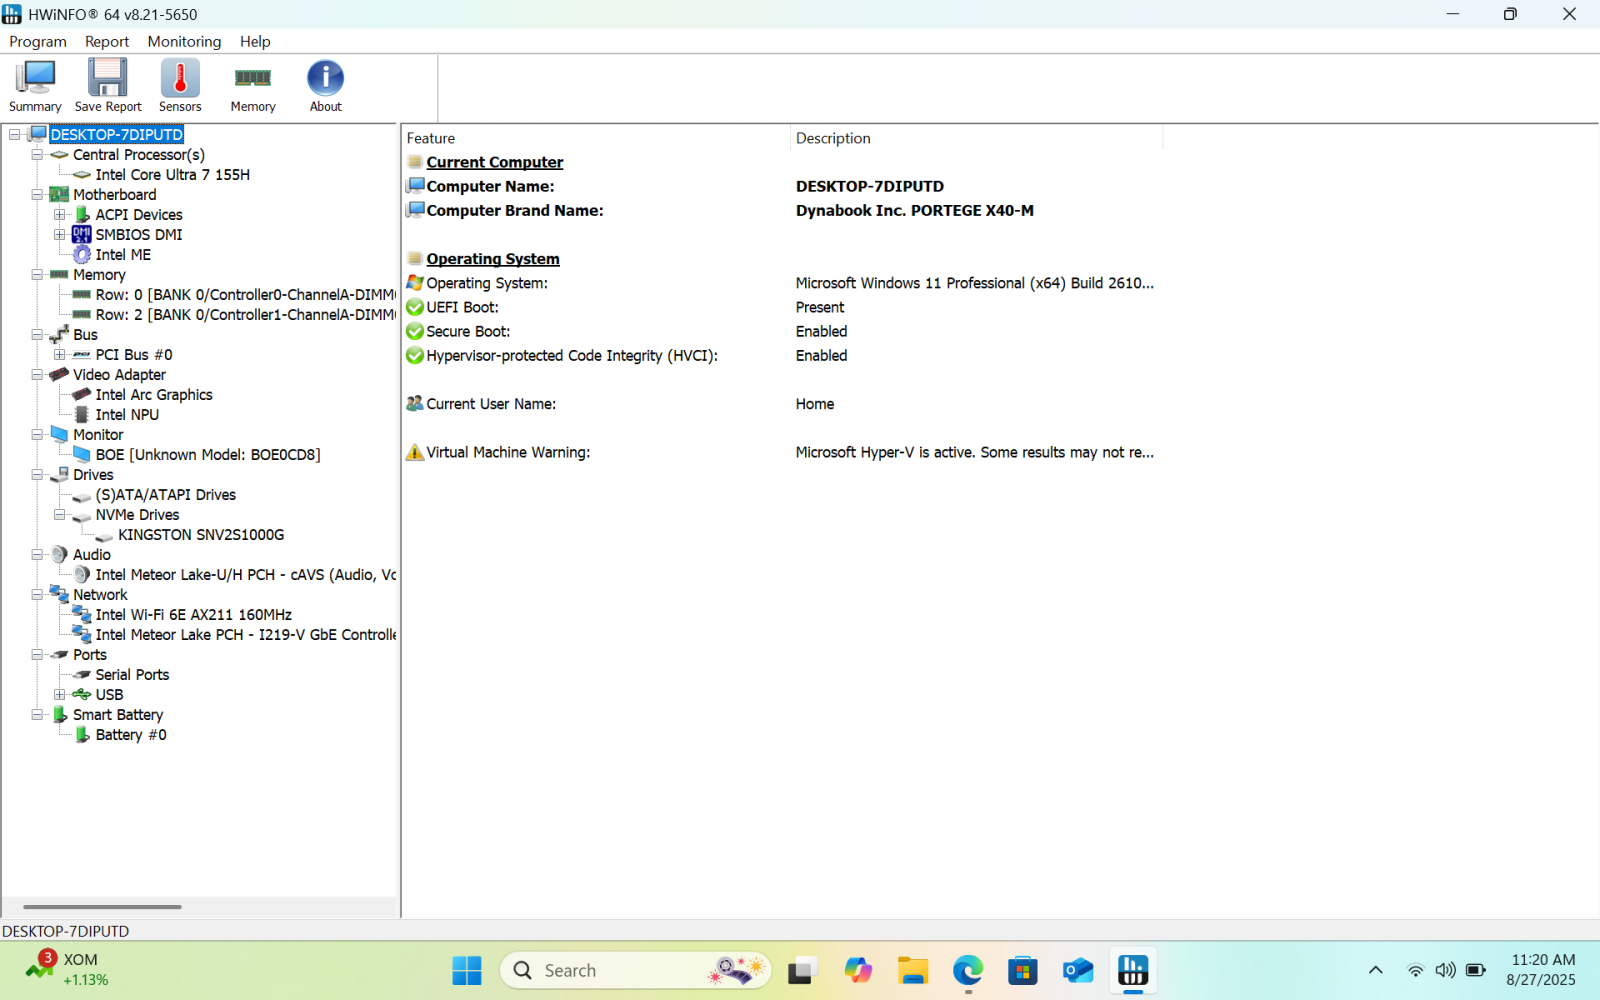Collapse the Central Processor(s) branch
Viewport: 1600px width, 1000px height.
pyautogui.click(x=37, y=154)
